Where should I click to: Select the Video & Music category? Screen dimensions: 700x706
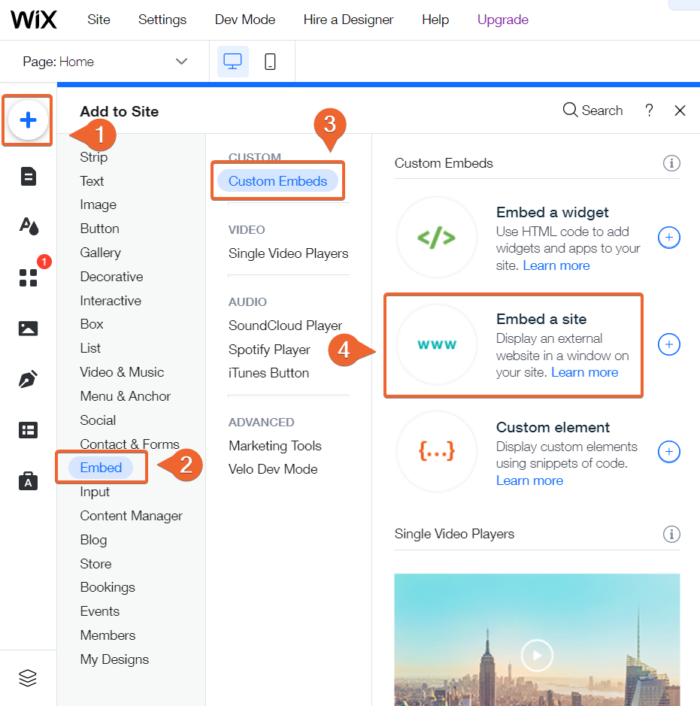[122, 372]
